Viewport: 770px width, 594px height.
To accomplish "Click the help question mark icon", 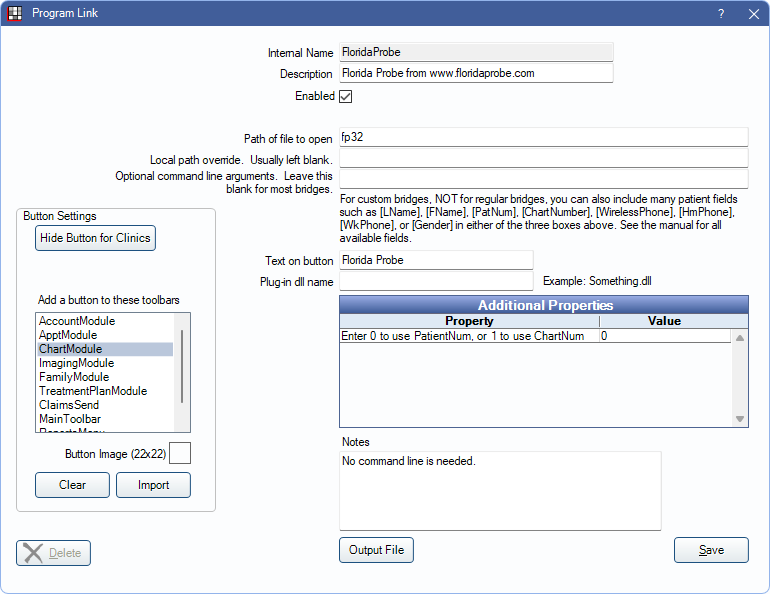I will click(721, 14).
